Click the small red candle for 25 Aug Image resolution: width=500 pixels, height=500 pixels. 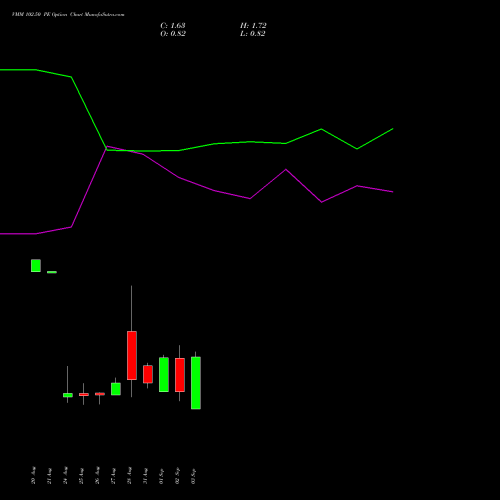click(x=84, y=395)
